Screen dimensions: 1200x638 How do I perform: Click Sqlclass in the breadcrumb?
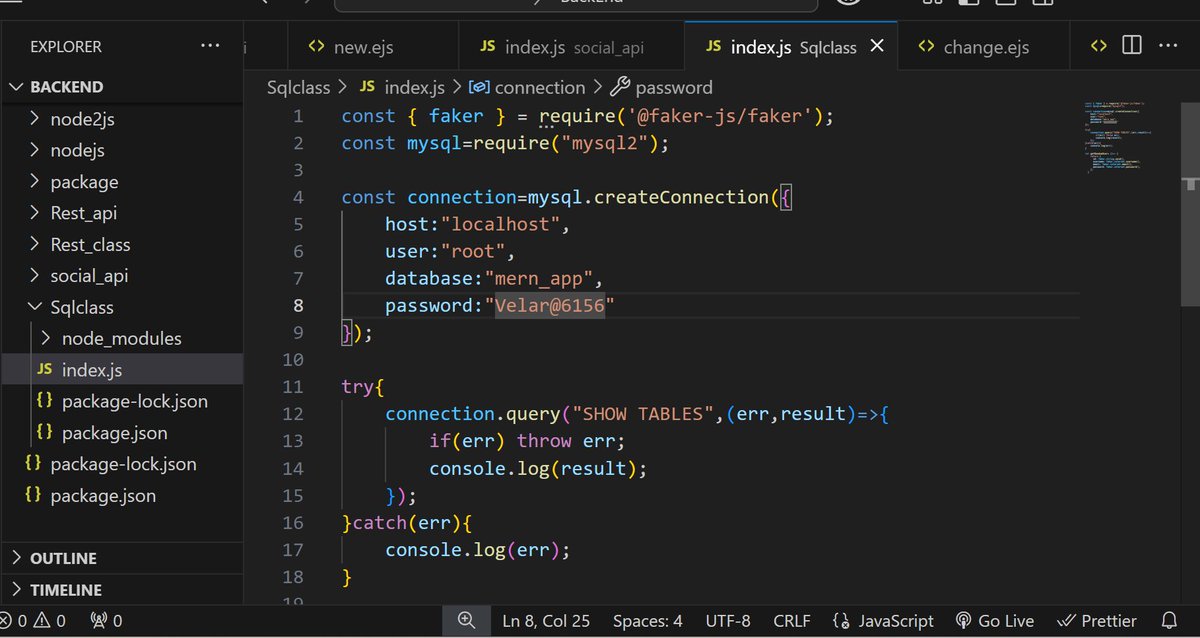tap(298, 87)
